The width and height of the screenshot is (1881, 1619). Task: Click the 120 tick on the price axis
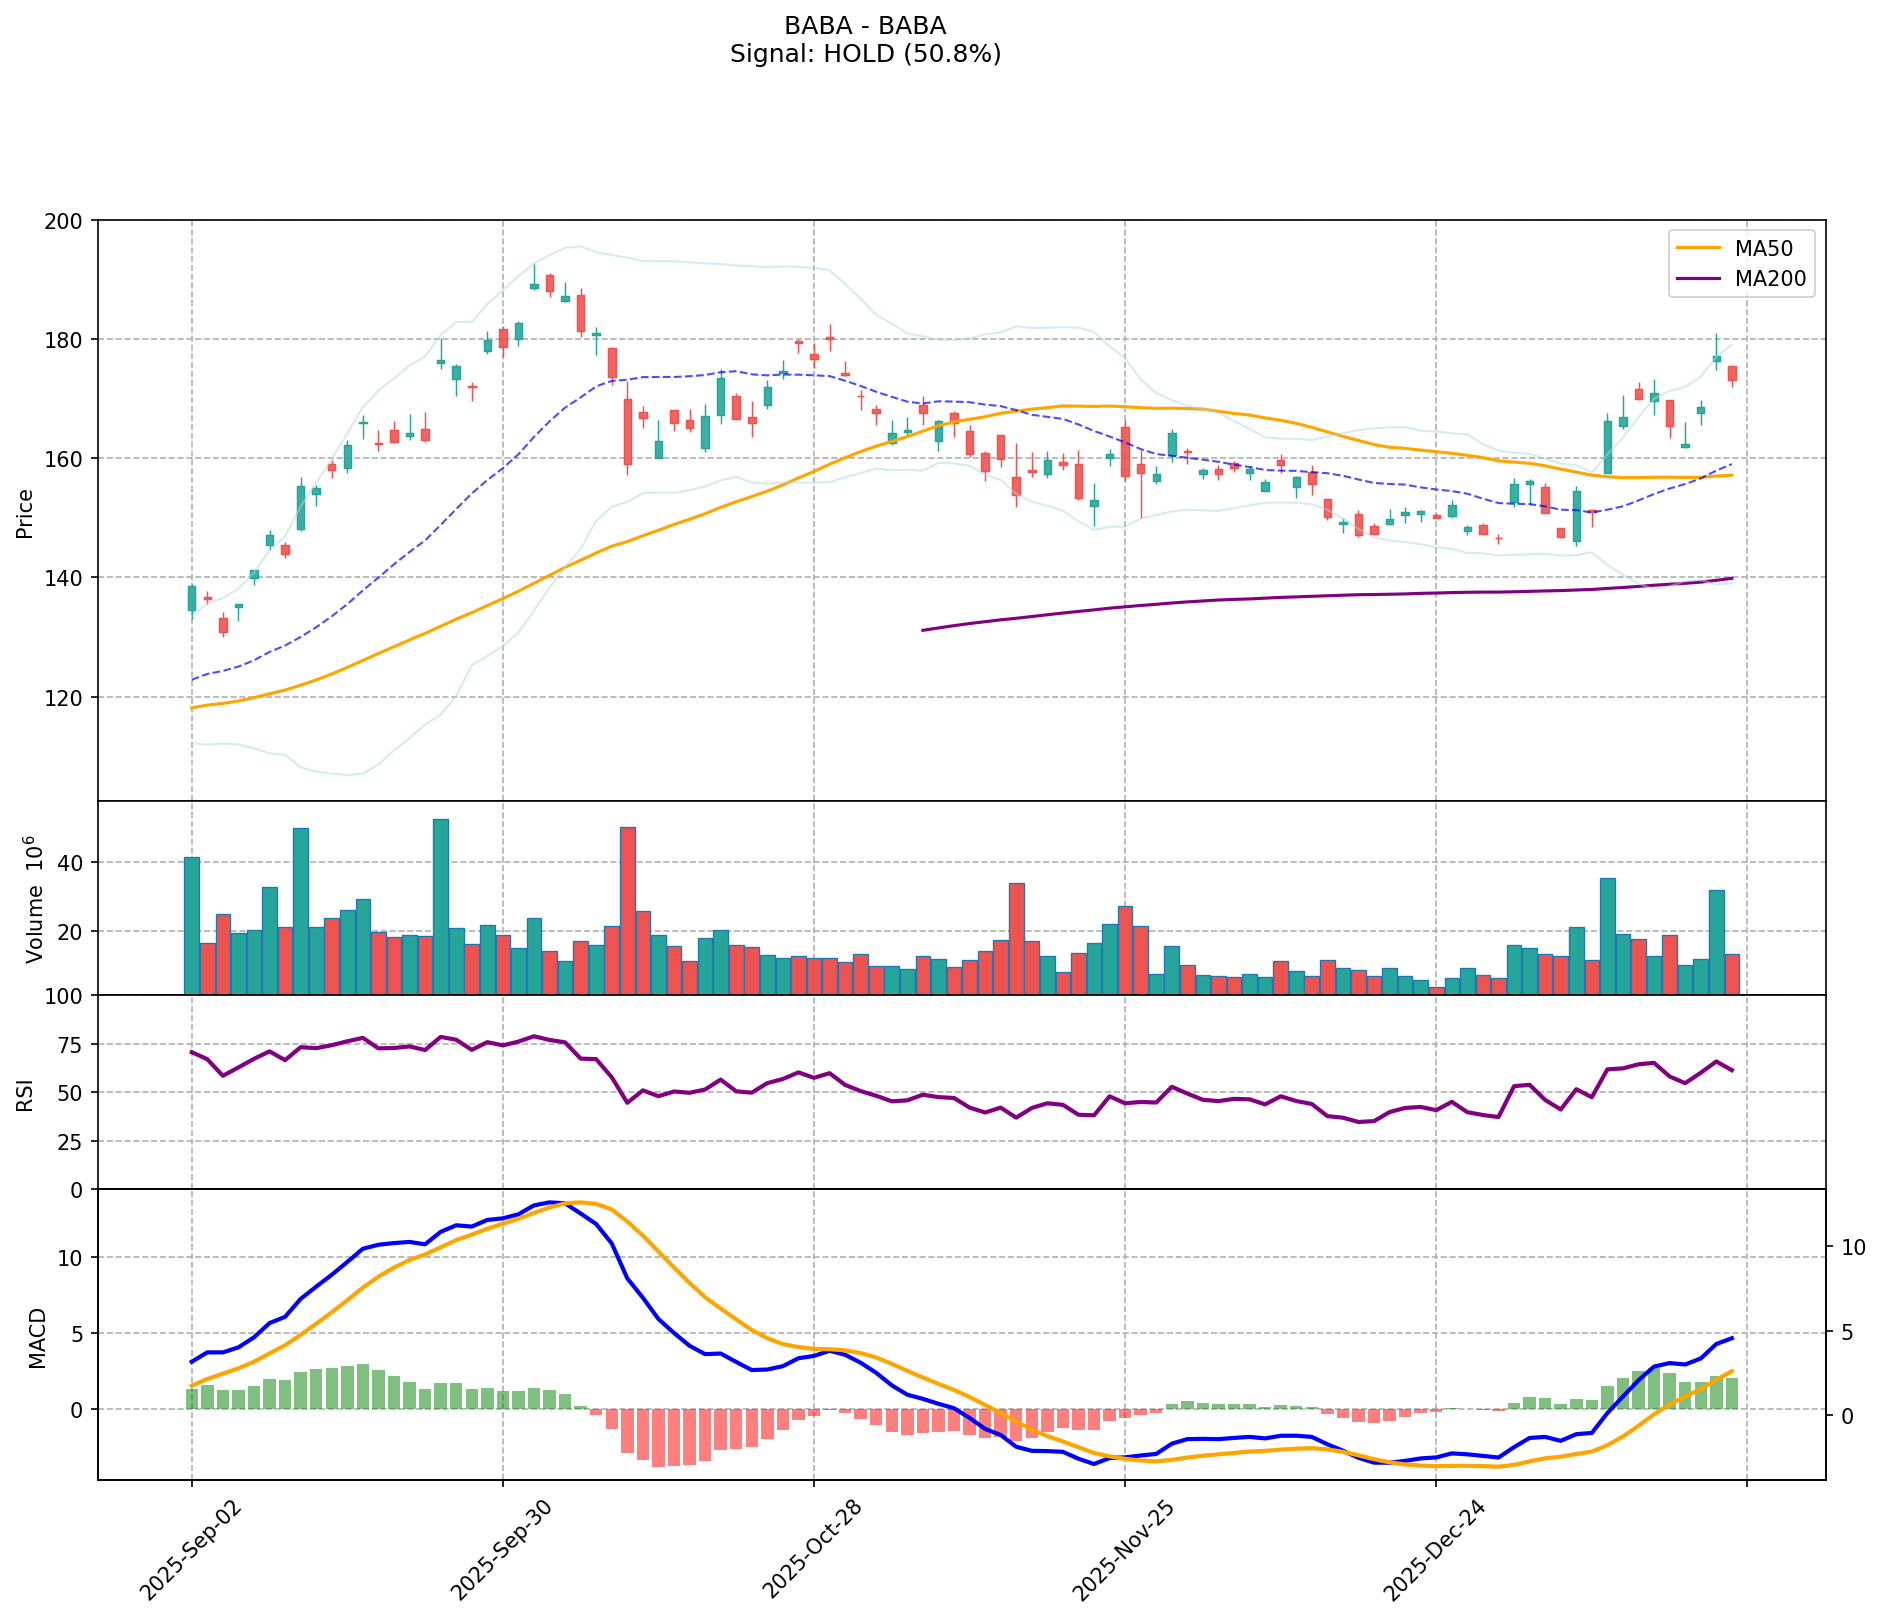pos(70,698)
